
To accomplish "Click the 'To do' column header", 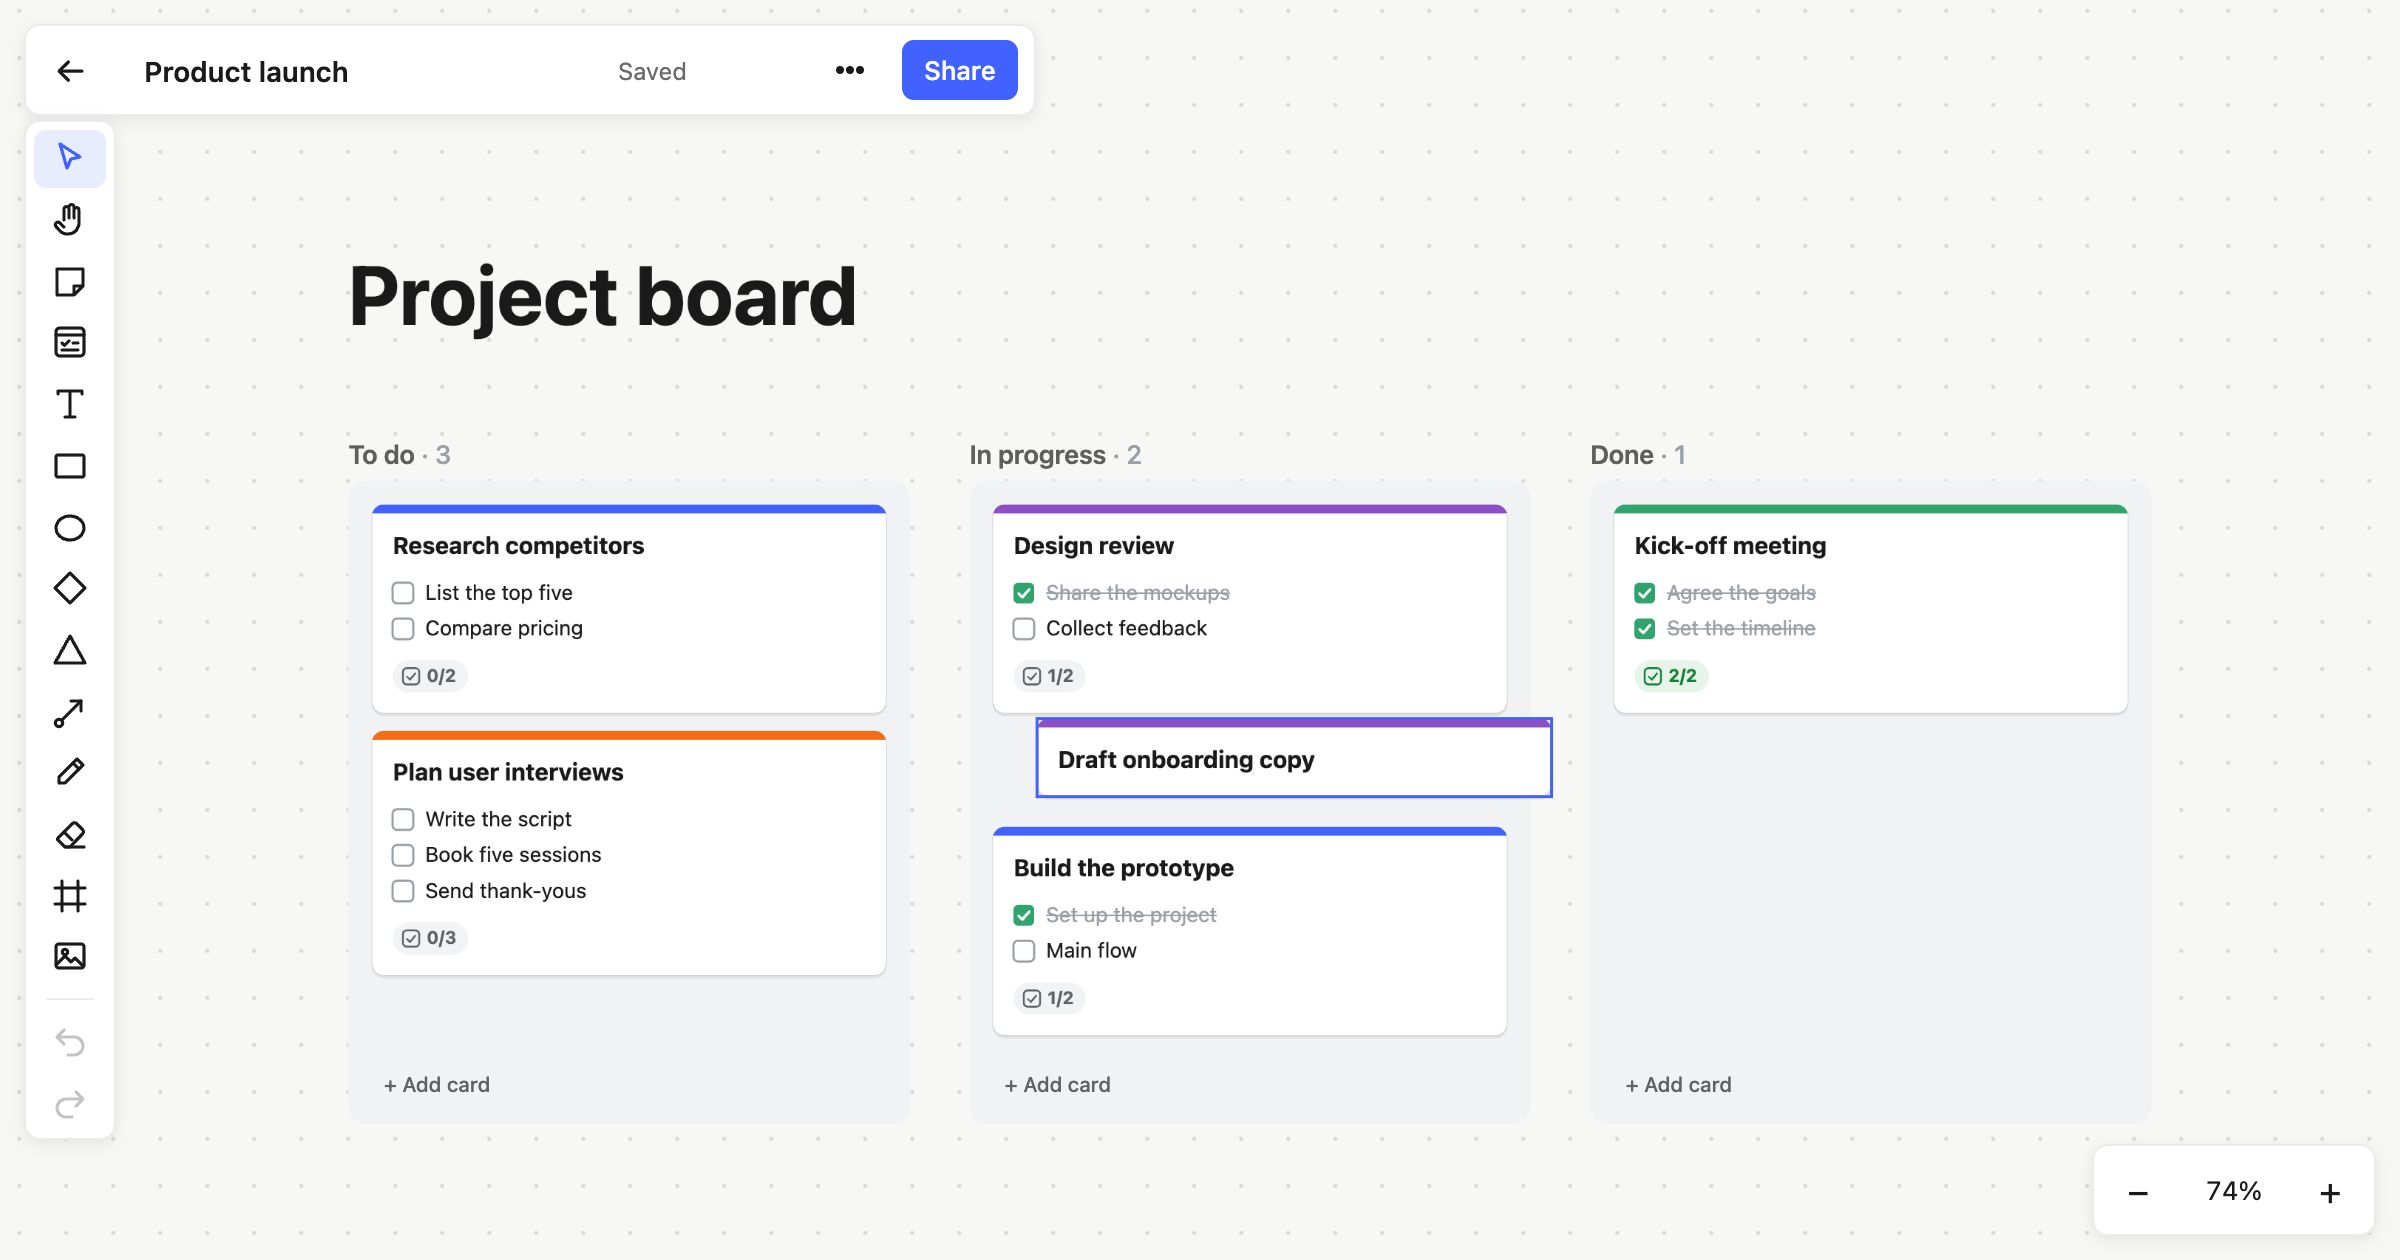I will point(400,455).
